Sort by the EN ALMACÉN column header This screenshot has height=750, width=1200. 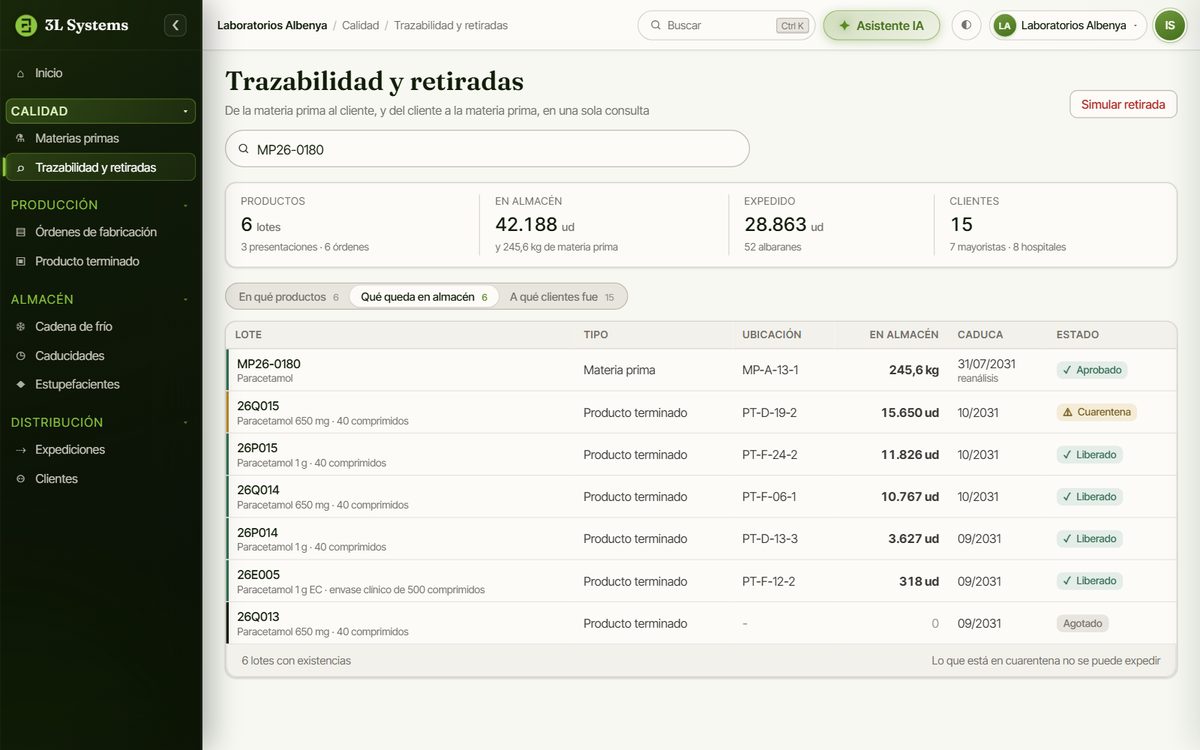click(904, 335)
